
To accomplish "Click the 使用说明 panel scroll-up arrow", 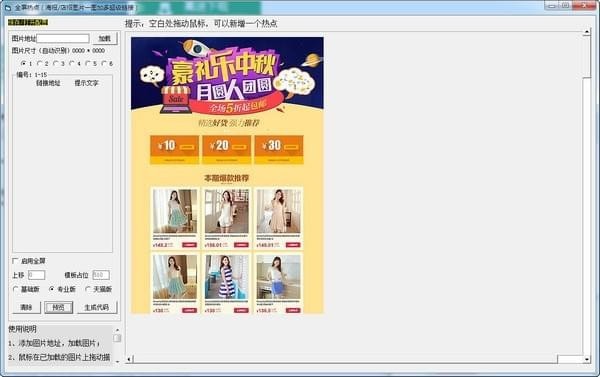I will coord(117,330).
